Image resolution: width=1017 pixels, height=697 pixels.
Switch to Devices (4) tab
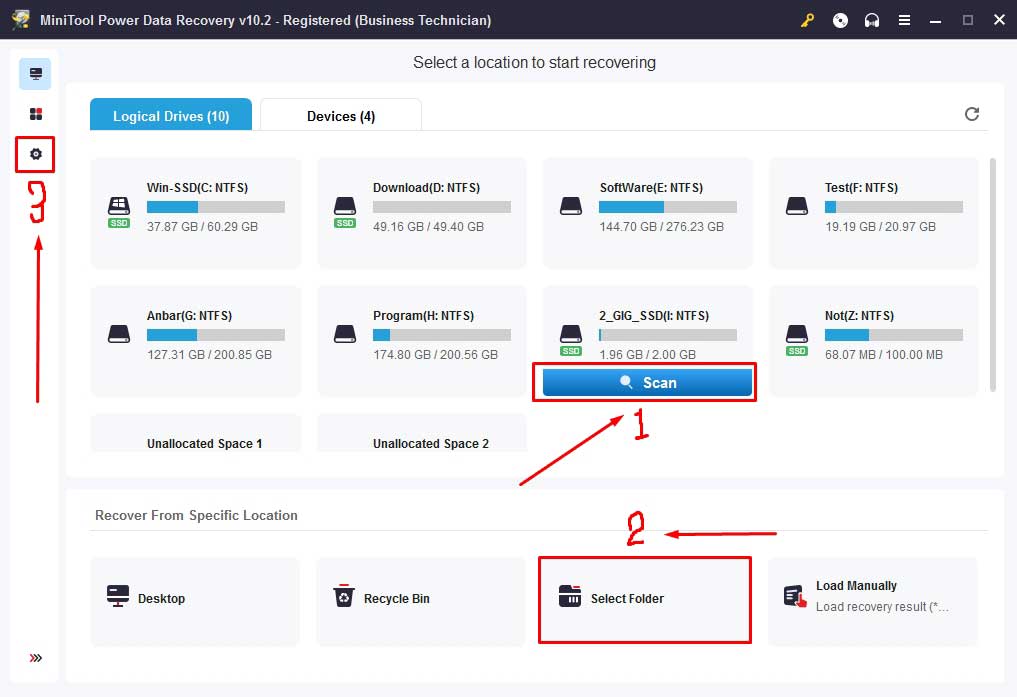coord(341,115)
